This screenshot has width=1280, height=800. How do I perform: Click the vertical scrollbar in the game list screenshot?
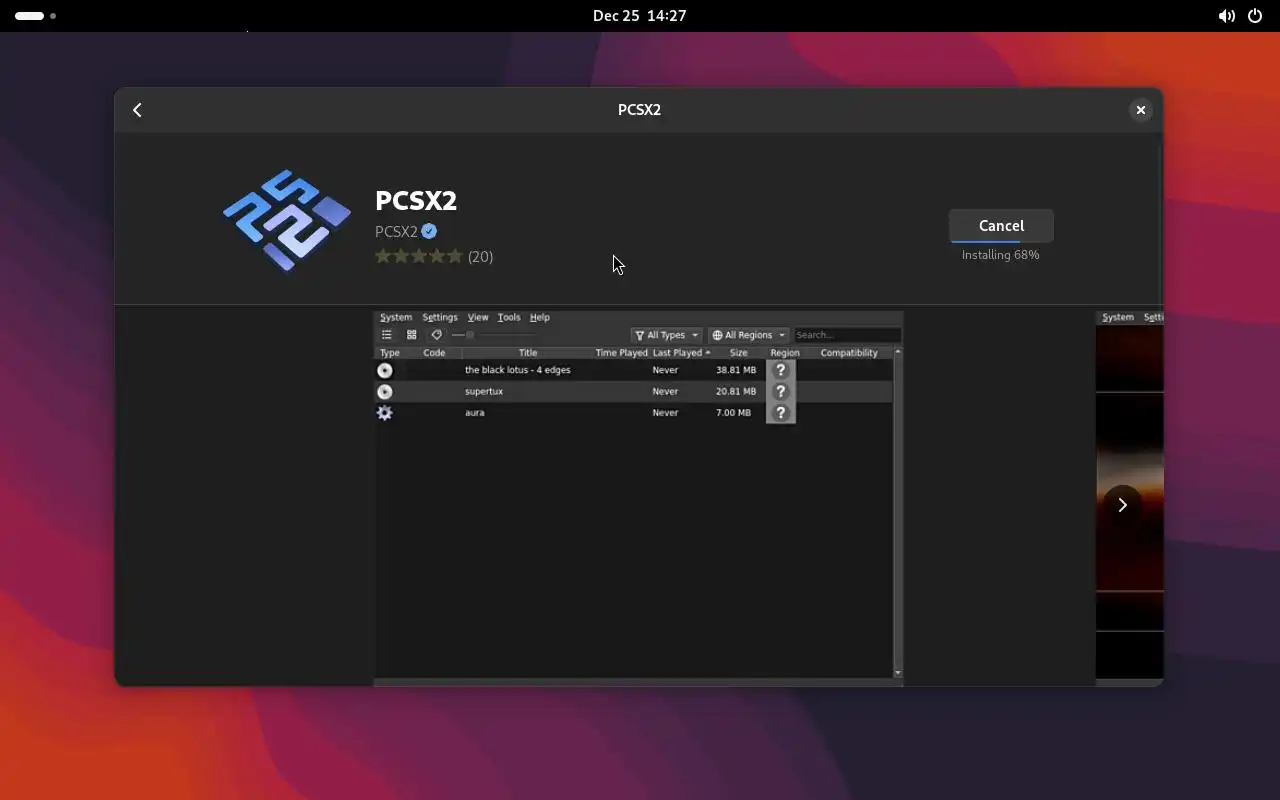pos(898,512)
